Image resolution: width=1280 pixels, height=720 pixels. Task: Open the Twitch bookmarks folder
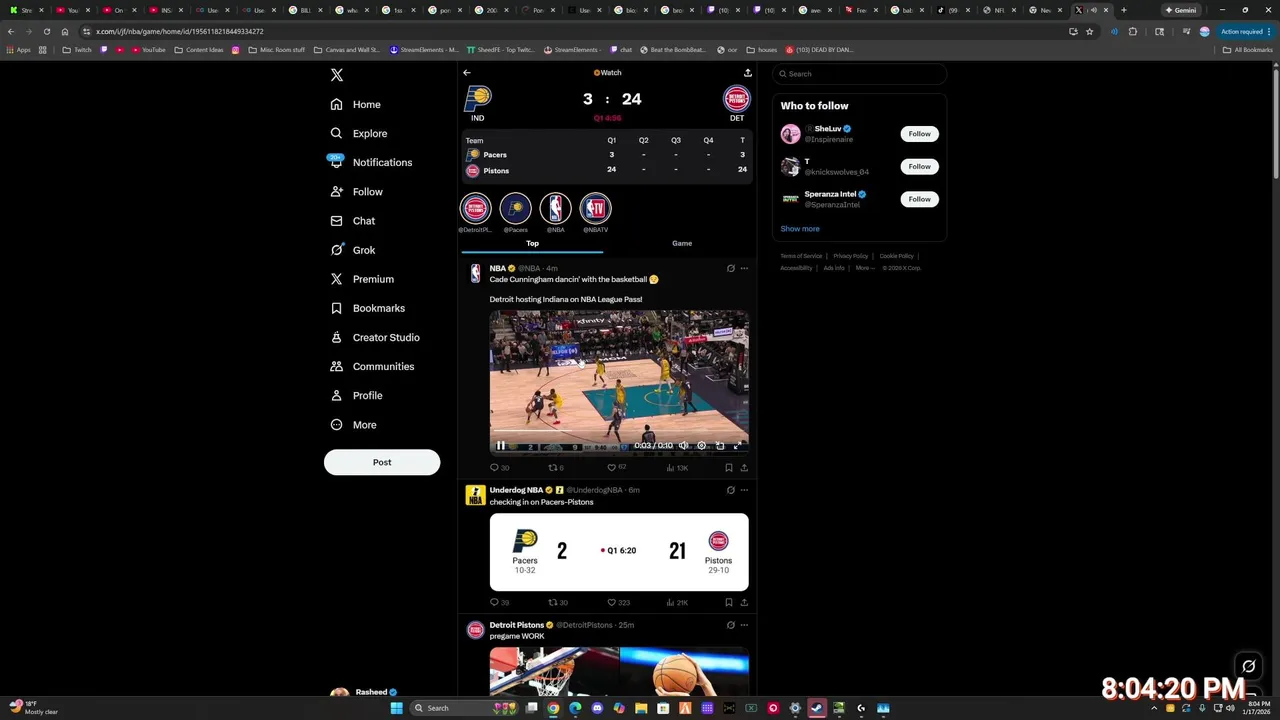tap(77, 50)
